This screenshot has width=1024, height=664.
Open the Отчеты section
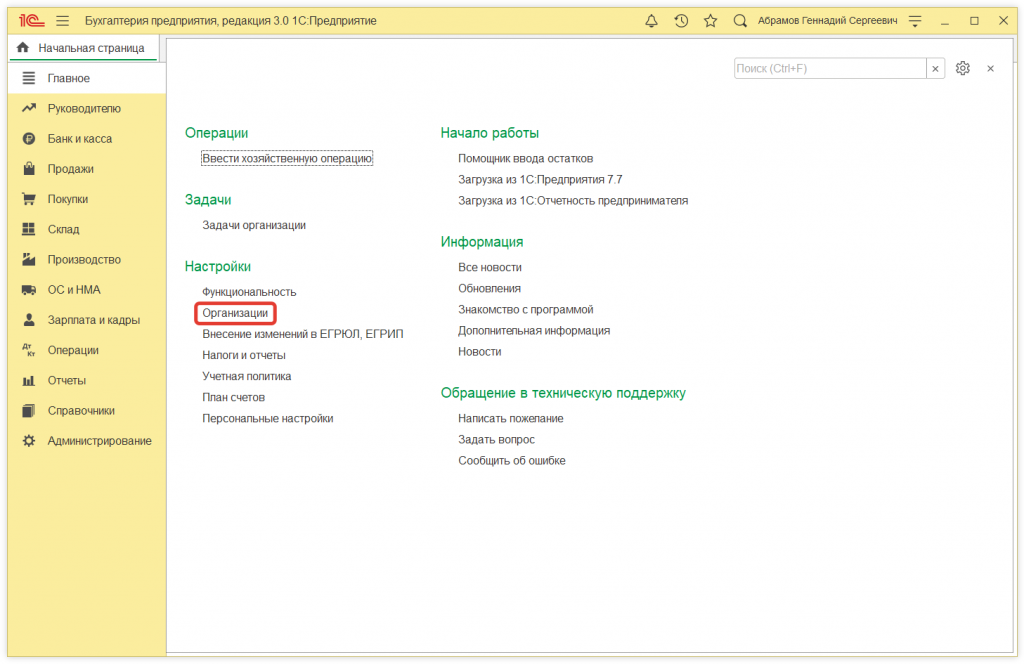point(56,380)
